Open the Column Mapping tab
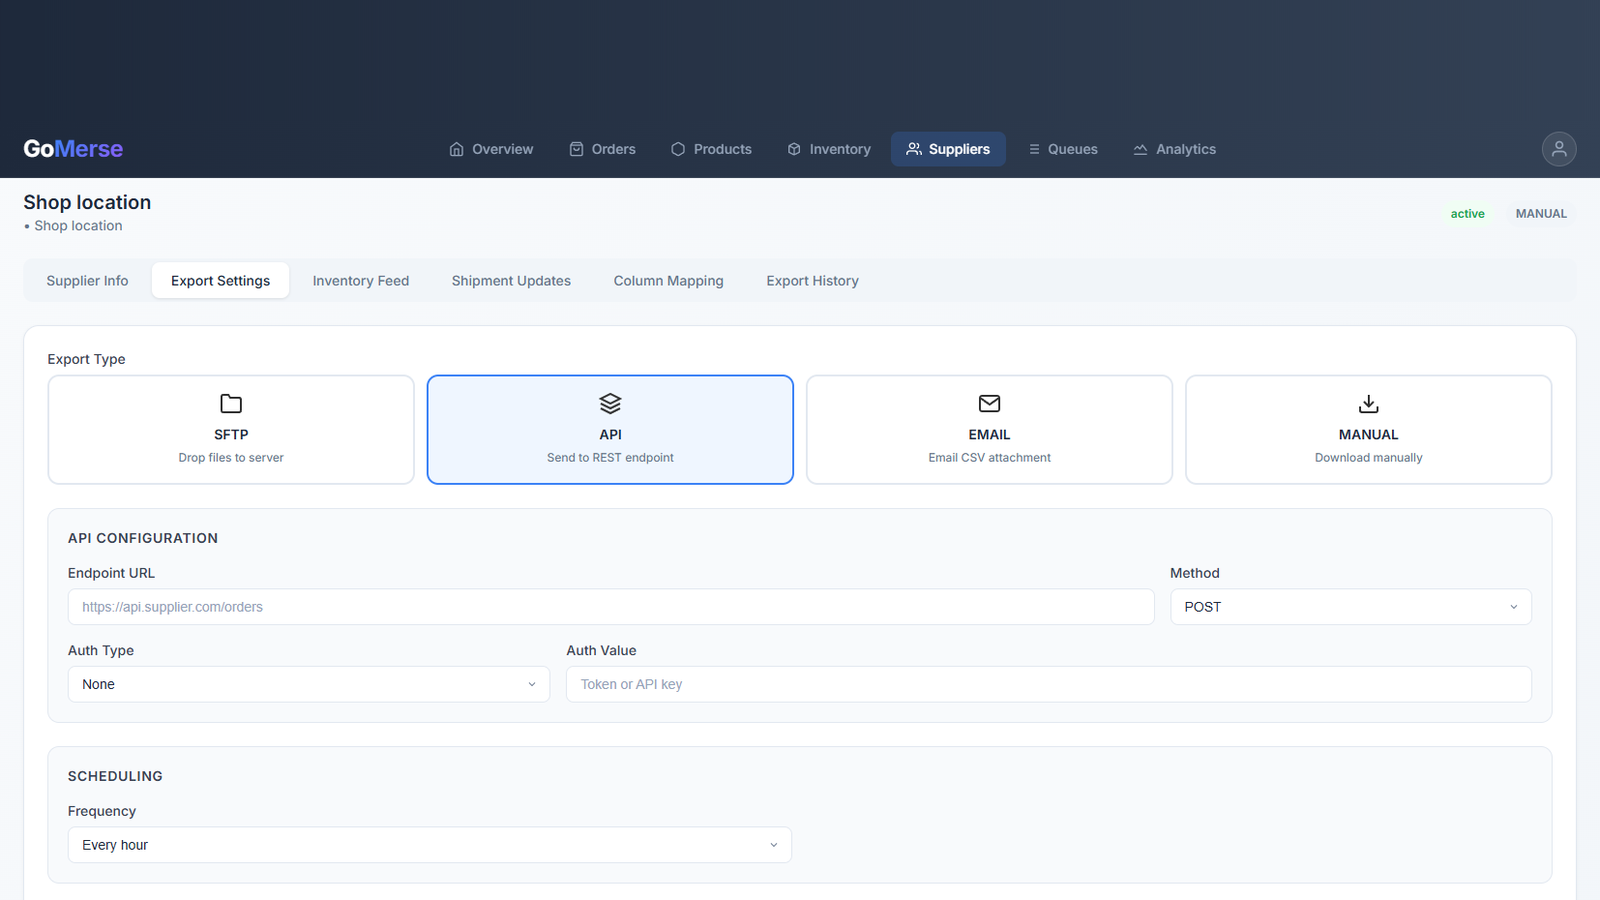 click(668, 281)
